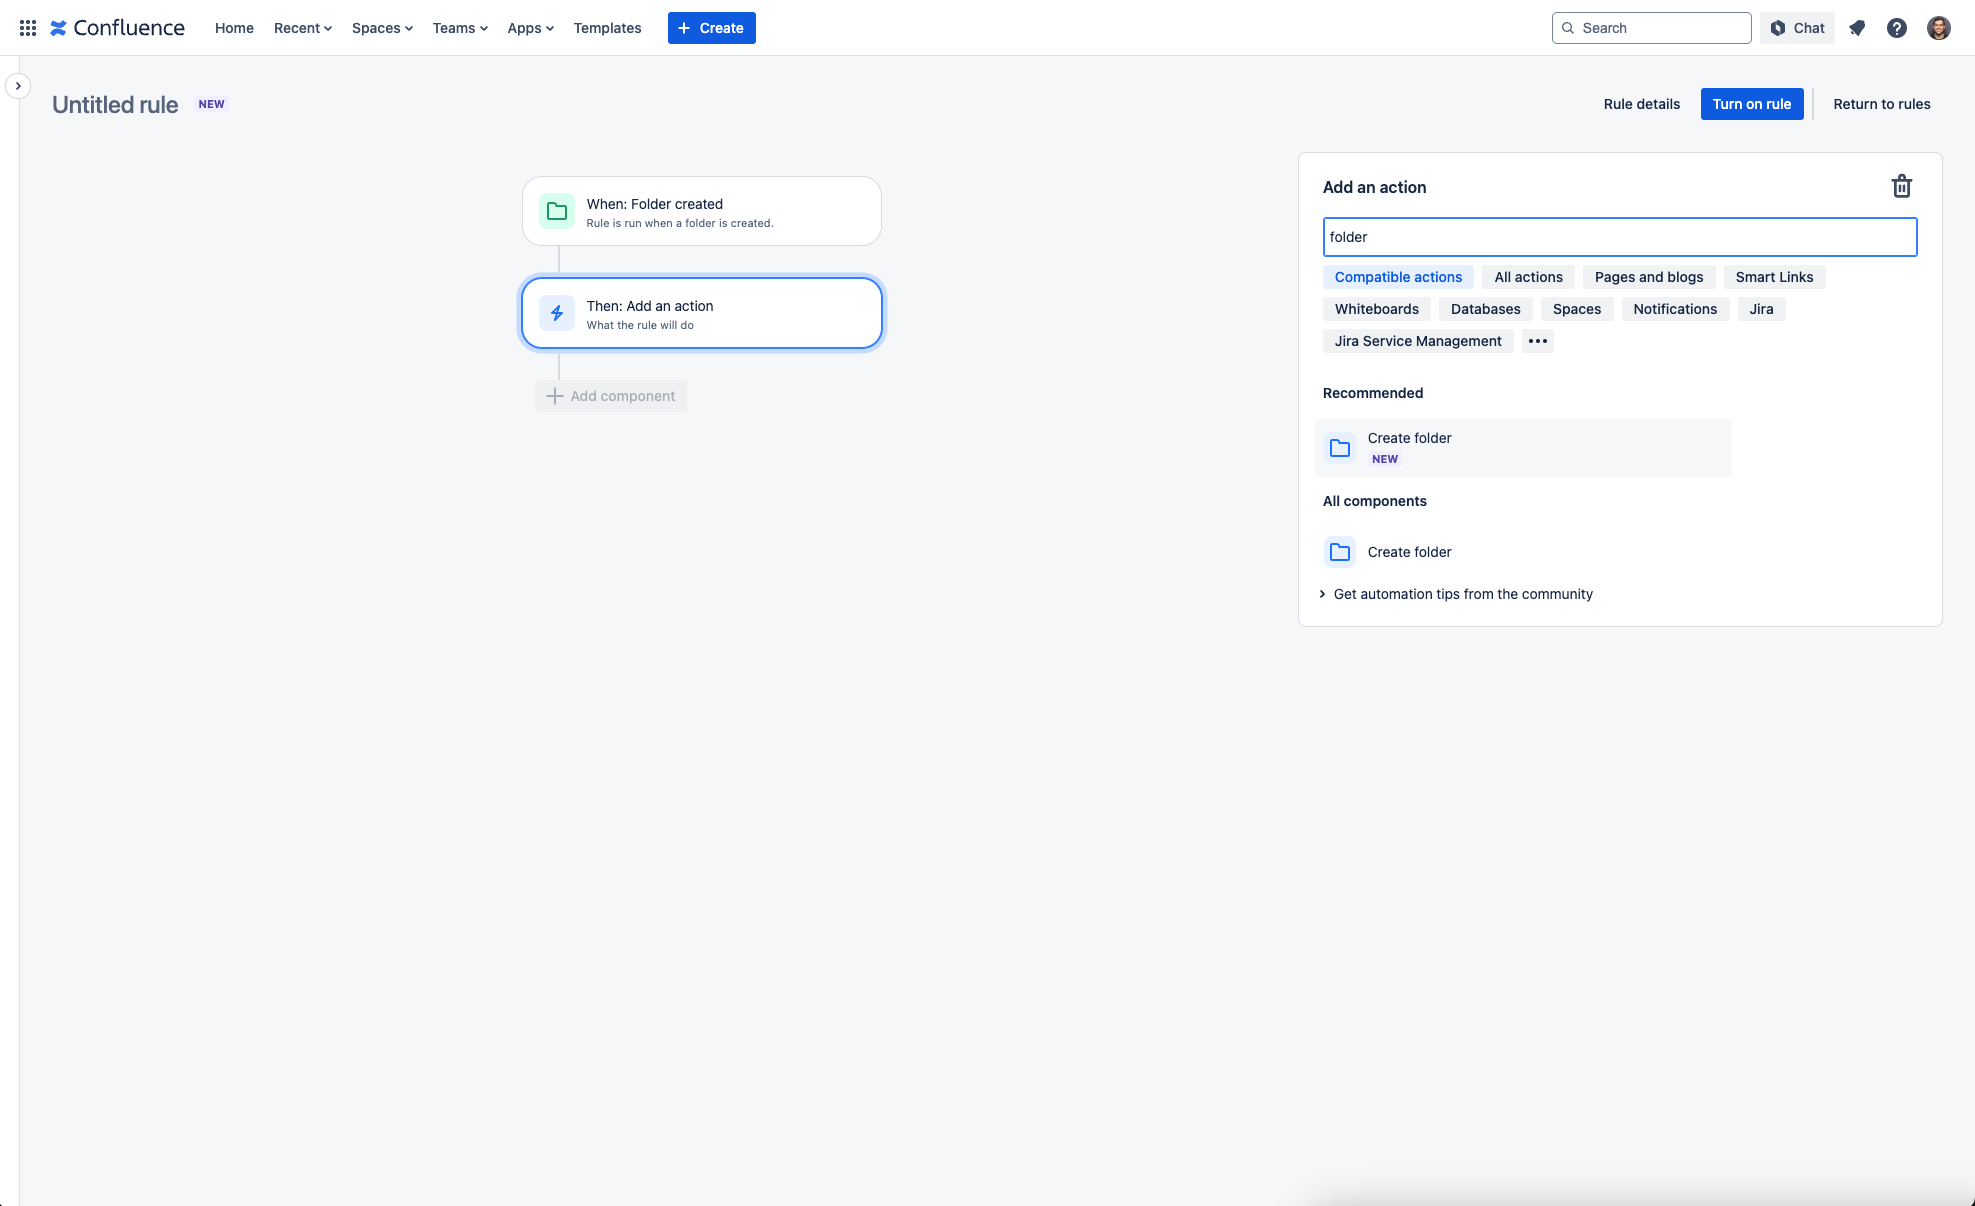
Task: Toggle the Jira filter chip
Action: coord(1761,309)
